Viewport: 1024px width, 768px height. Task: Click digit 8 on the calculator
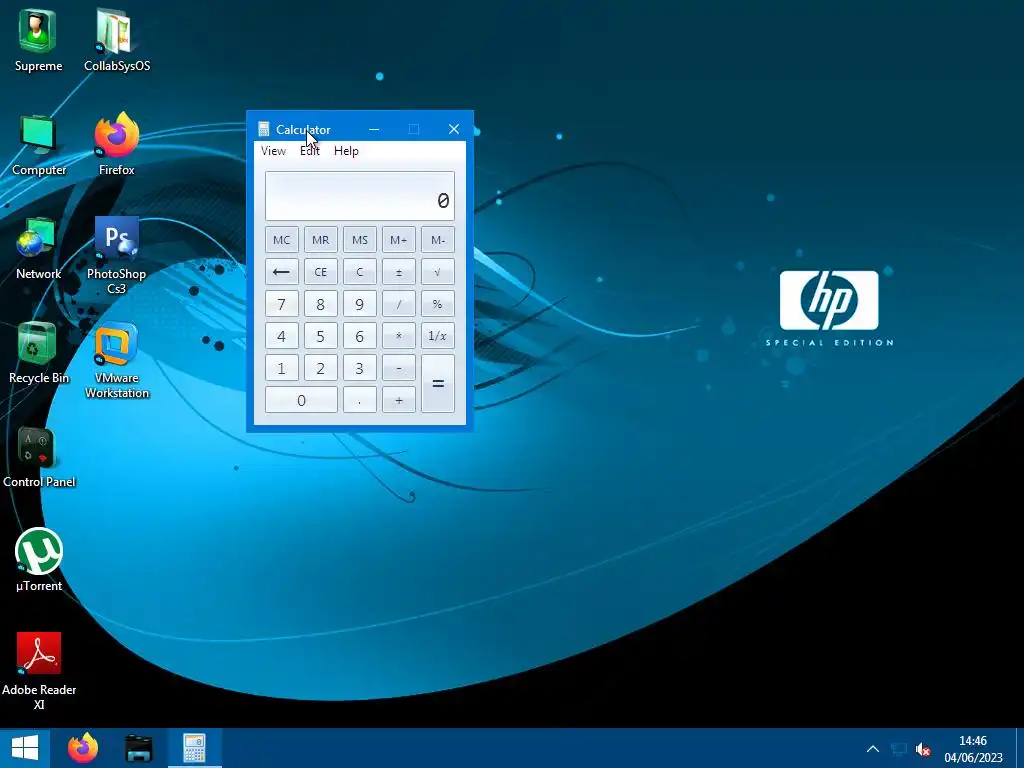click(321, 304)
